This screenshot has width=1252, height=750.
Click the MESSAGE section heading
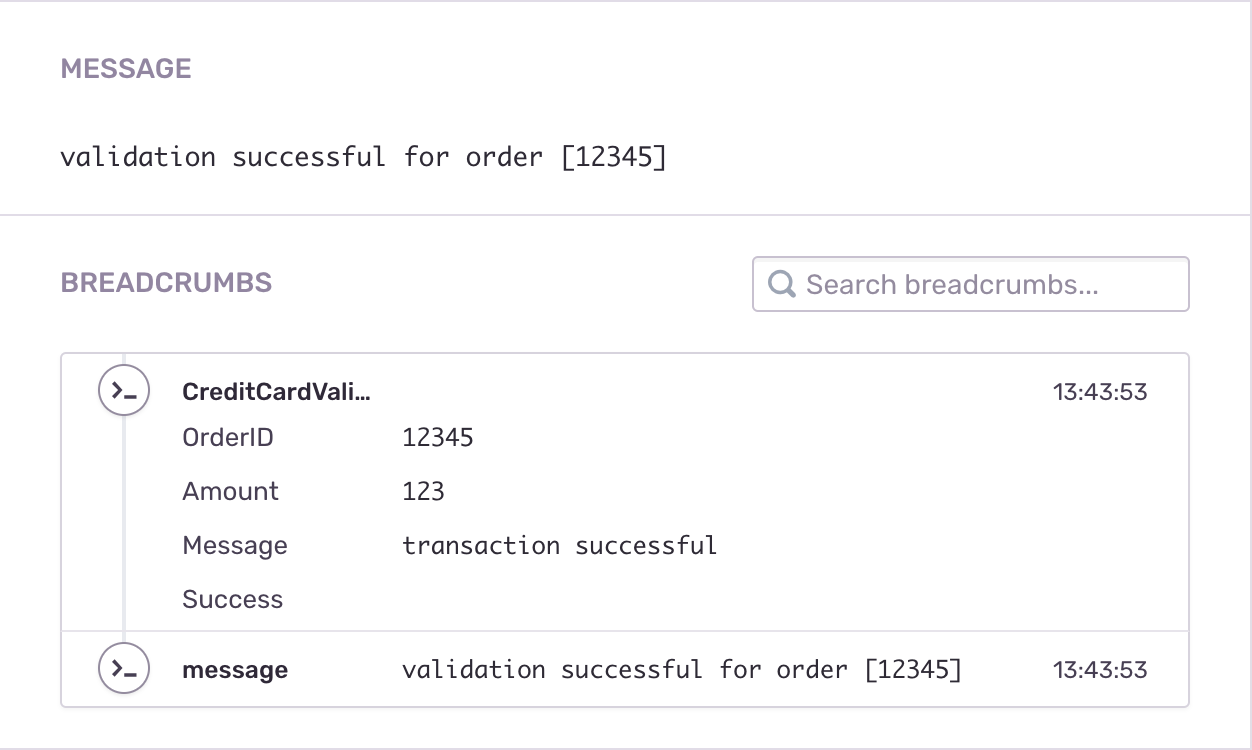click(126, 69)
